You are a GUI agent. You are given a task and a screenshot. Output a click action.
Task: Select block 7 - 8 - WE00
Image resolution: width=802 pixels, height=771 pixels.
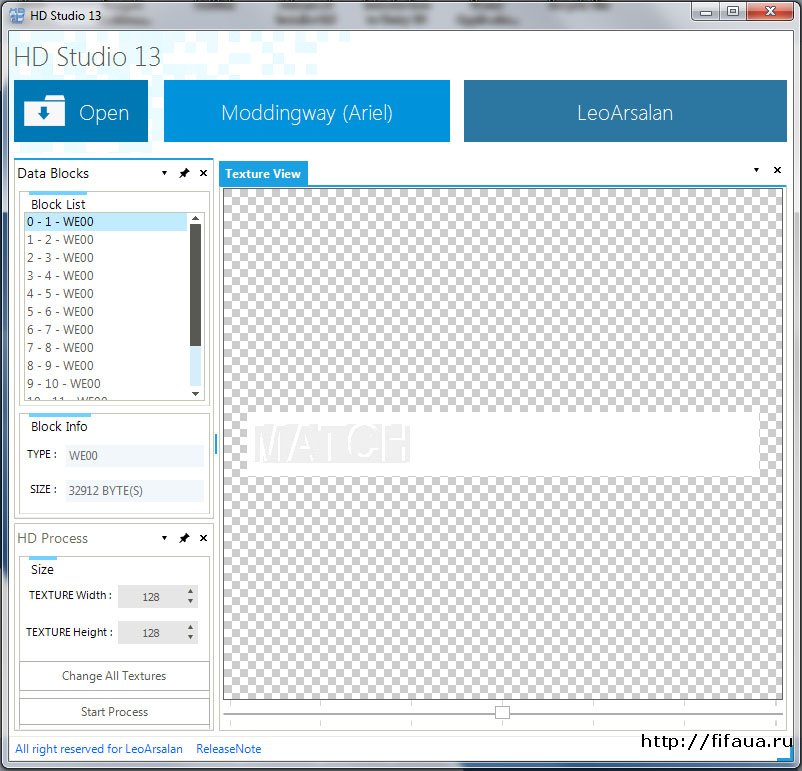coord(60,348)
